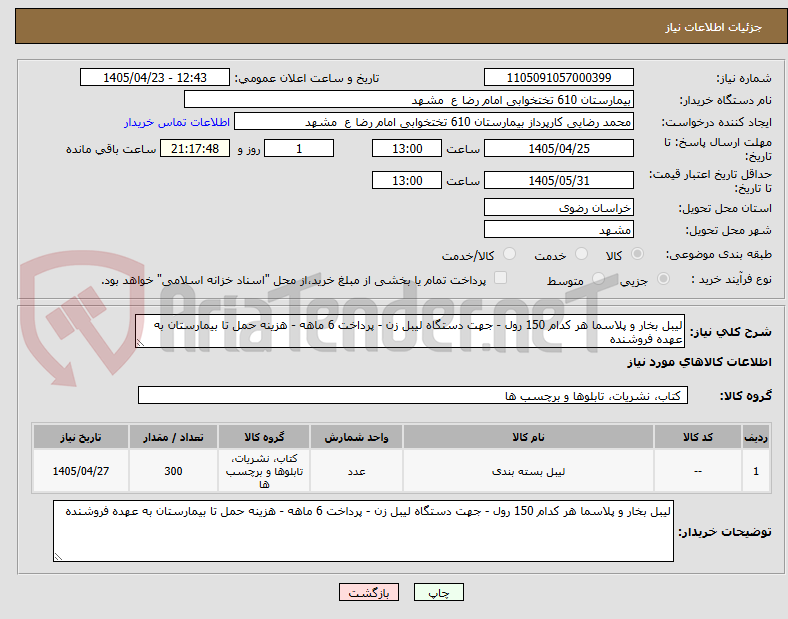Click the price validity date 1405/05/31 field
This screenshot has height=619, width=788.
(559, 180)
